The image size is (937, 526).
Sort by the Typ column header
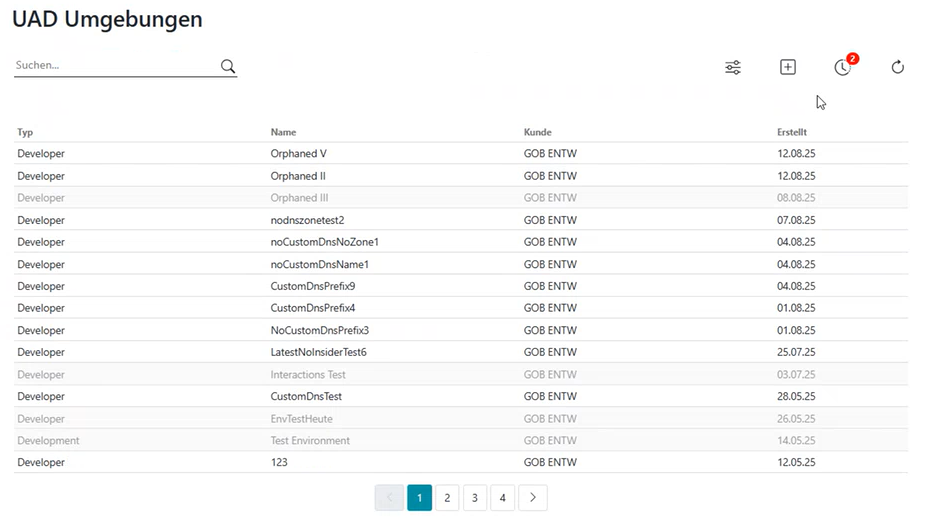(25, 132)
